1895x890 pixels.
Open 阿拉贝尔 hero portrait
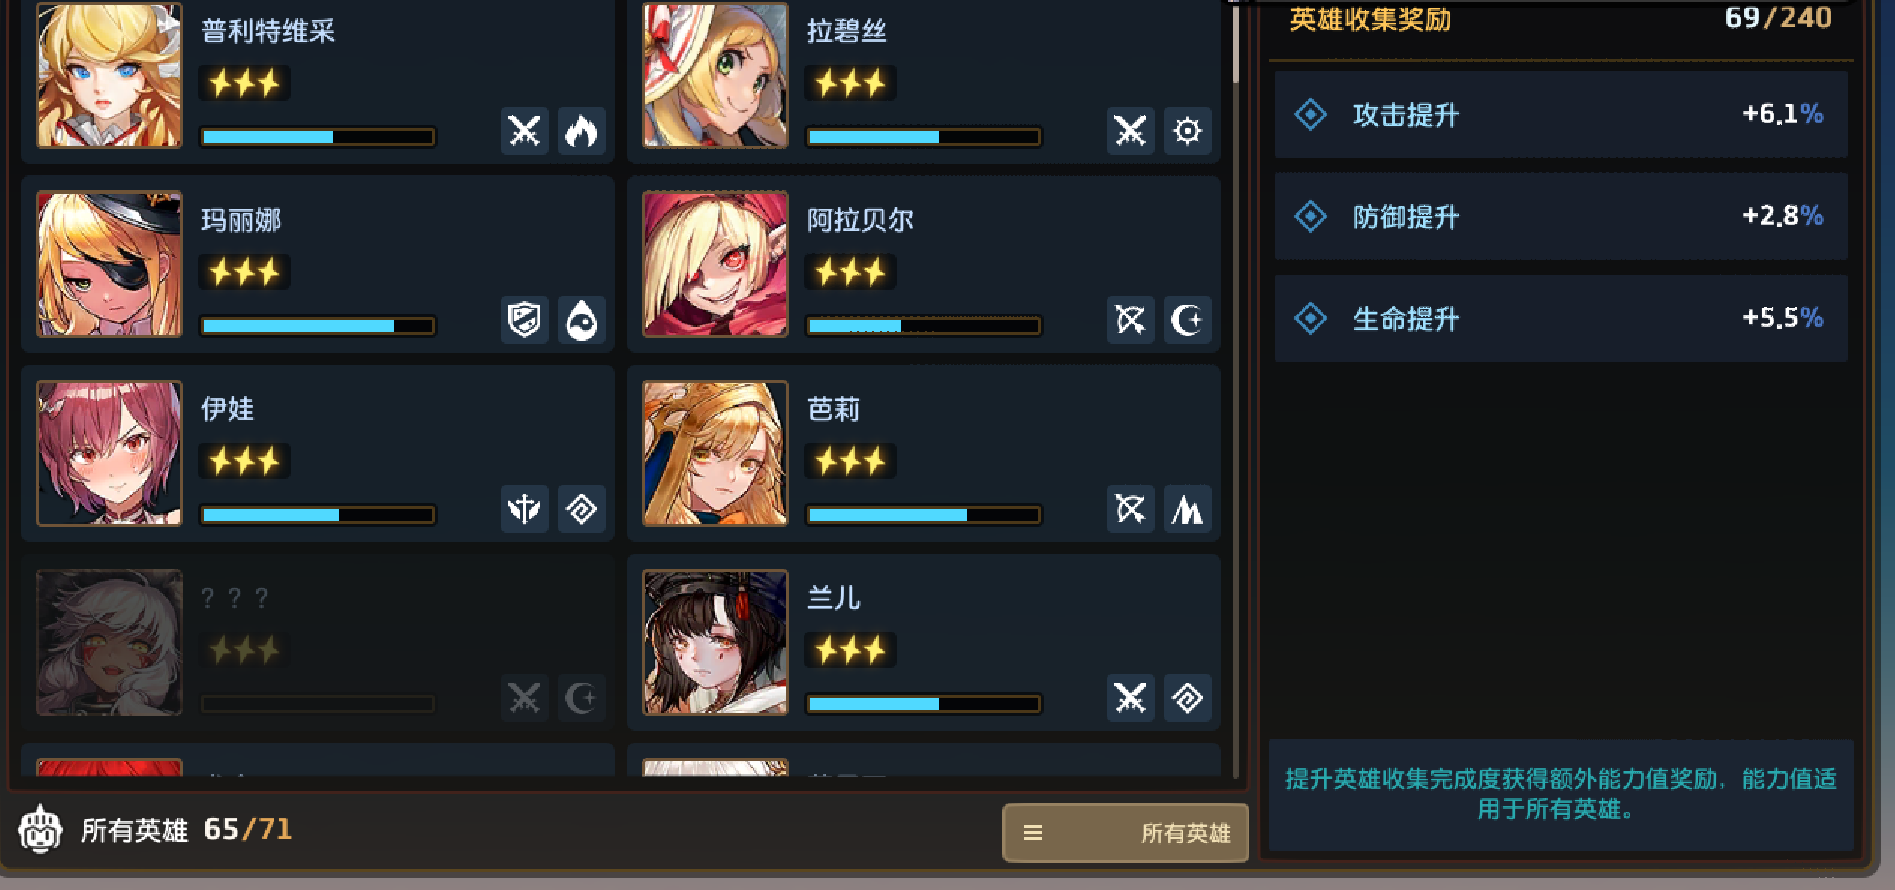715,264
